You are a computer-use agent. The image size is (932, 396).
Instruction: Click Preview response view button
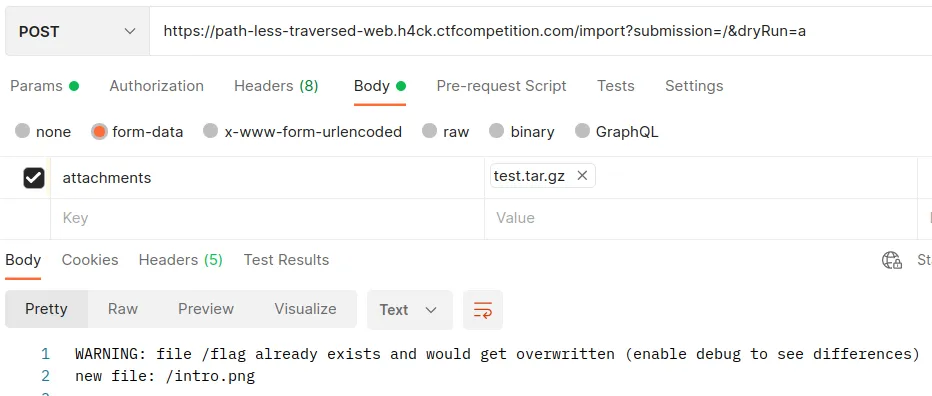tap(206, 309)
